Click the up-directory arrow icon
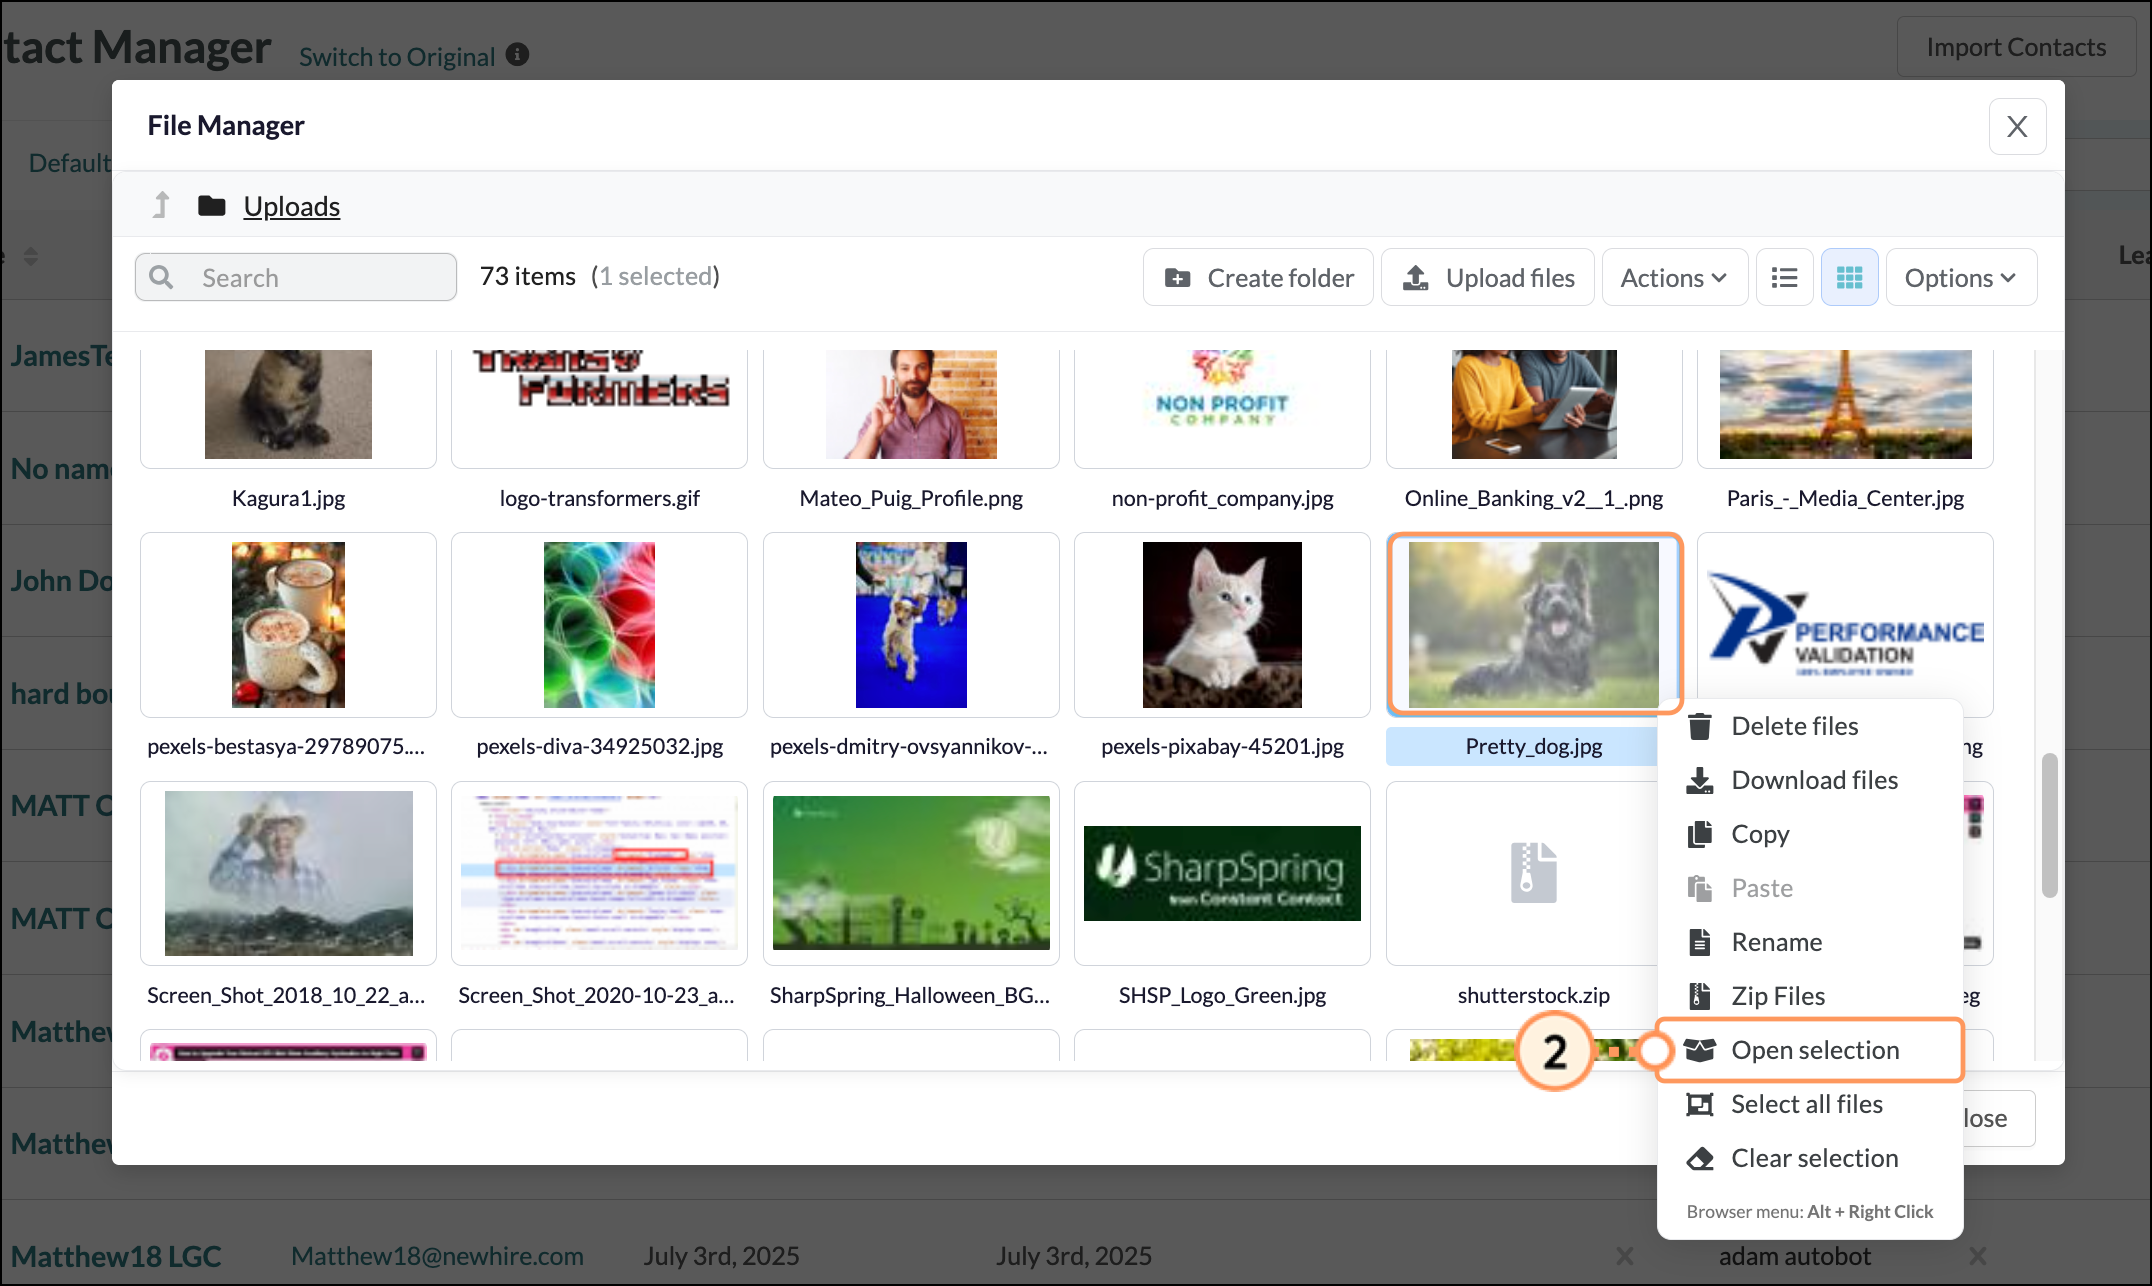Image resolution: width=2152 pixels, height=1286 pixels. point(161,205)
